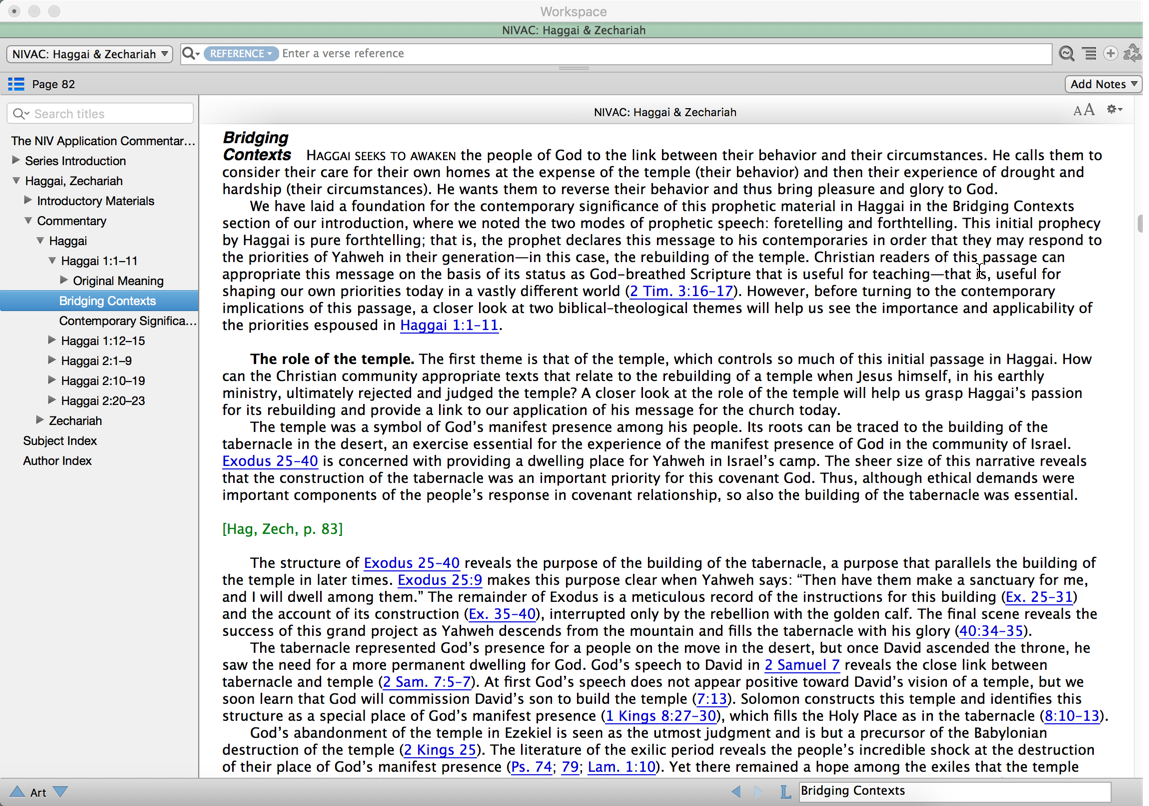Viewport: 1149px width, 806px height.
Task: Collapse the Commentary section triangle
Action: click(28, 220)
